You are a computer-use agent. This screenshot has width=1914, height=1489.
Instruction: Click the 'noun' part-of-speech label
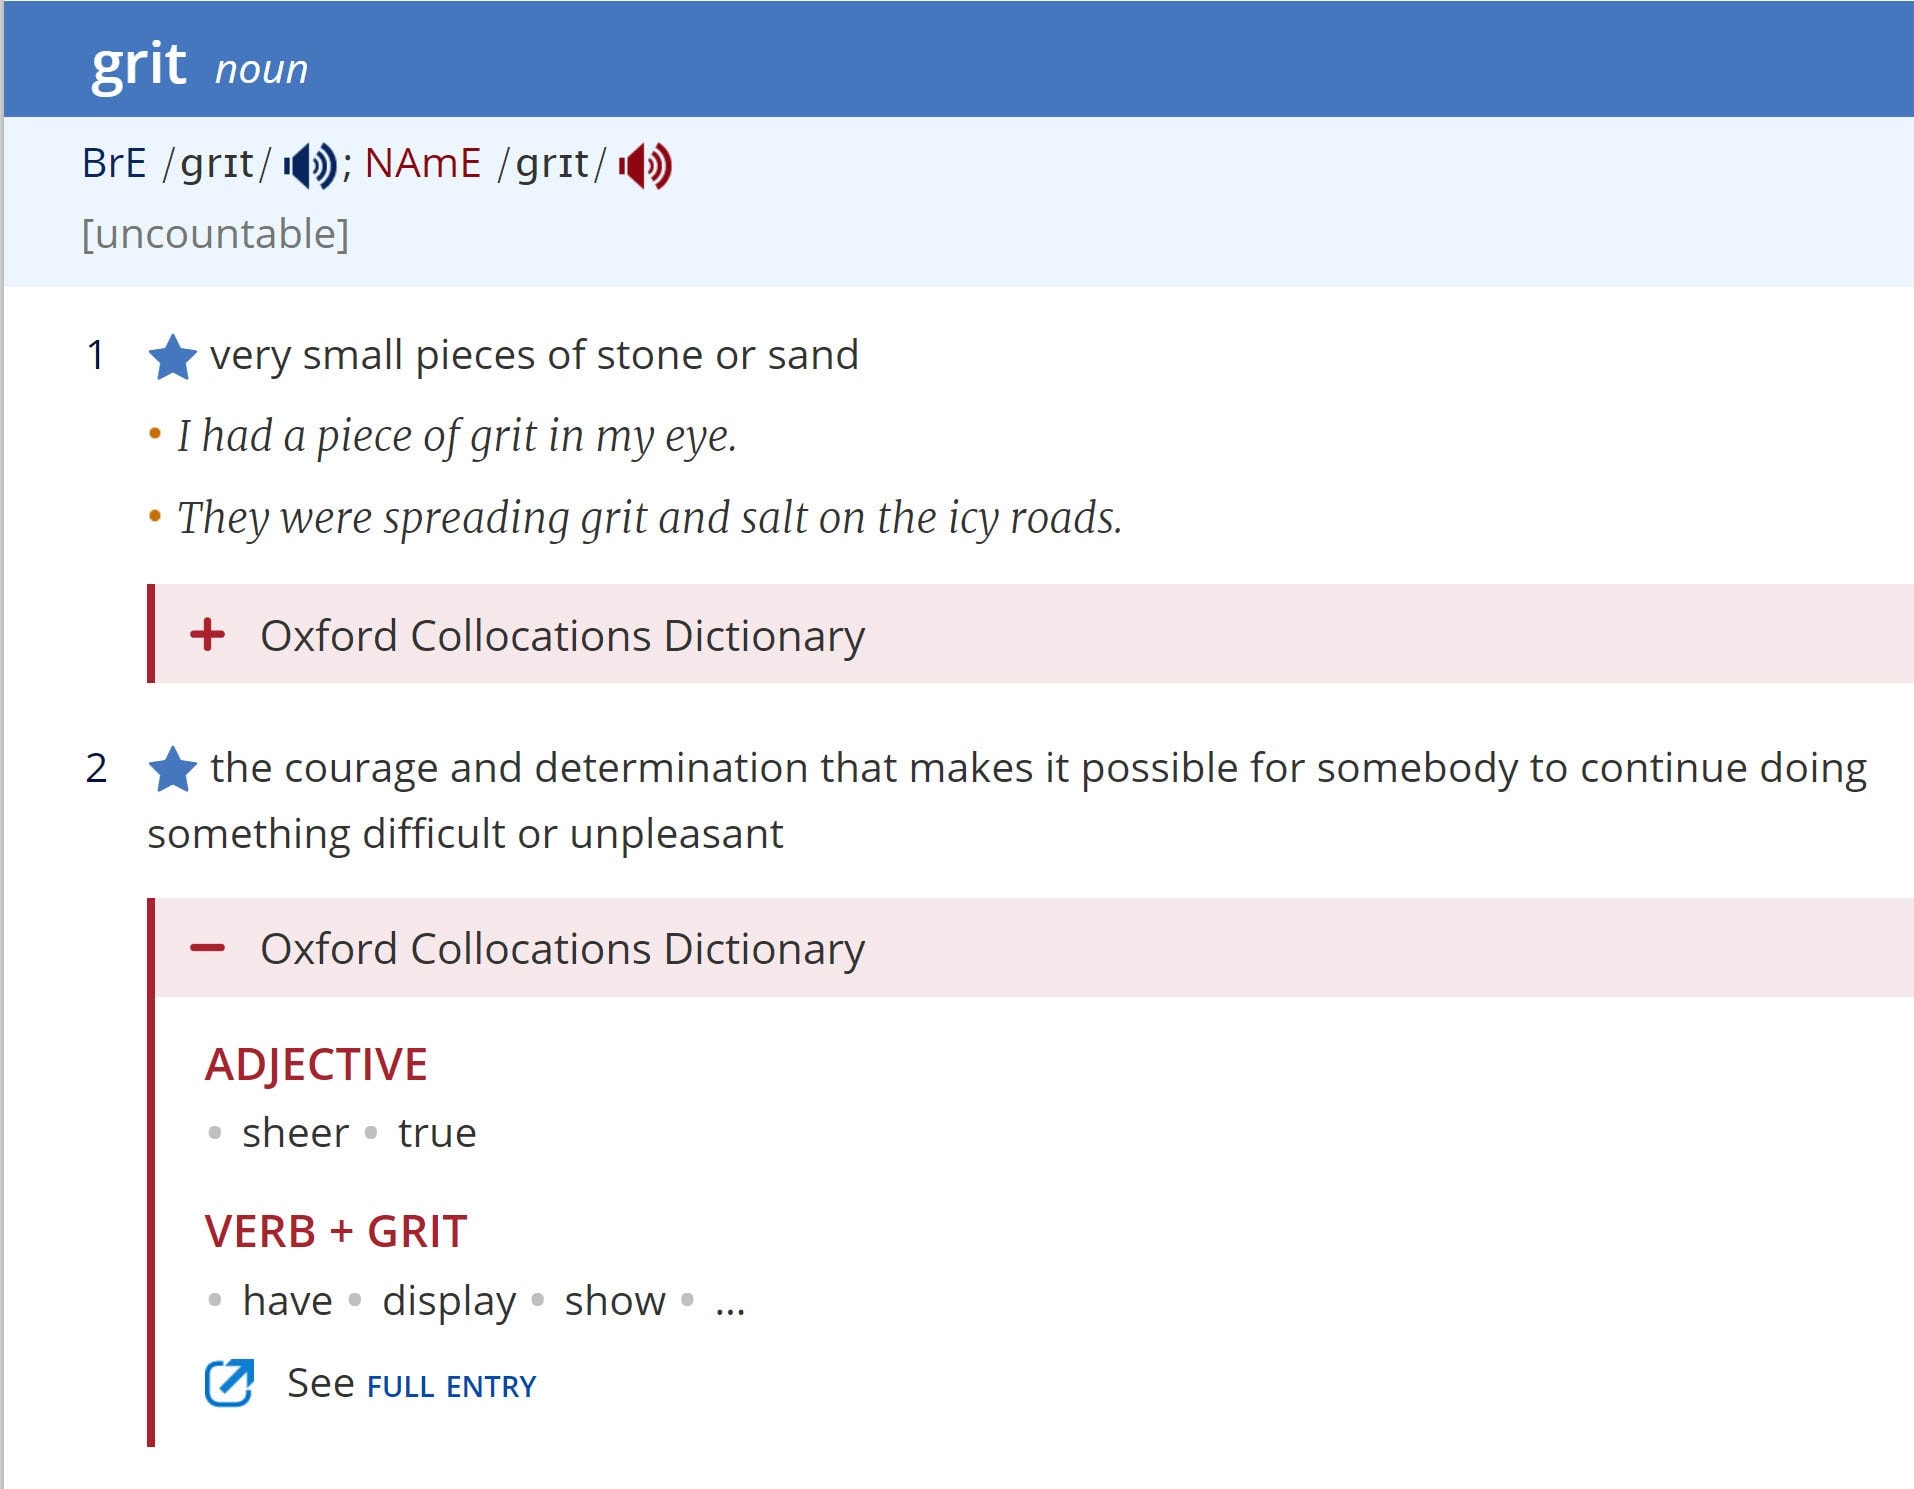point(261,70)
